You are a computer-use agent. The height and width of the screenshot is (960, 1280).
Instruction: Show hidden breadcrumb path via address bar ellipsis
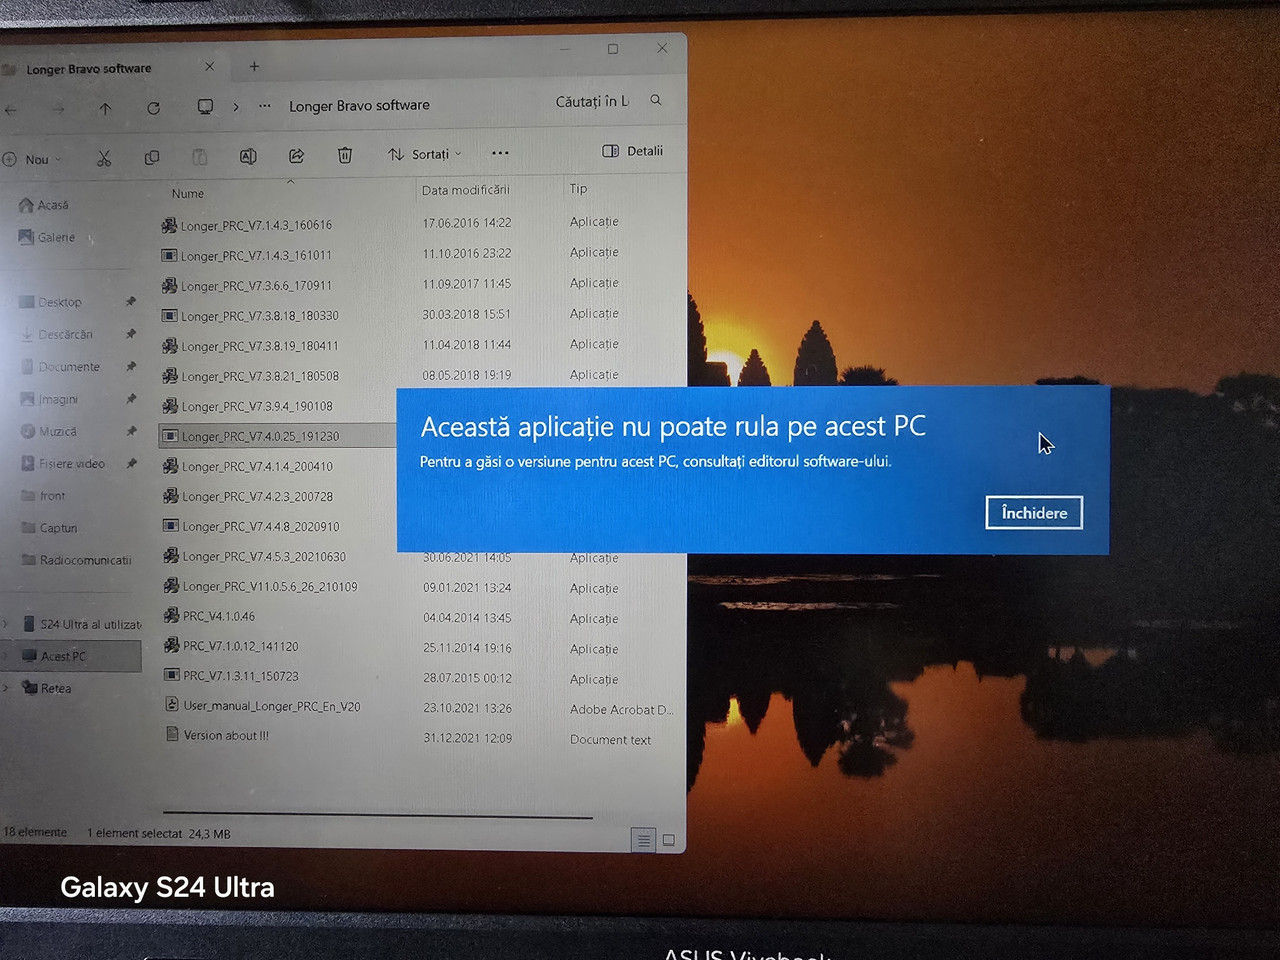coord(265,106)
